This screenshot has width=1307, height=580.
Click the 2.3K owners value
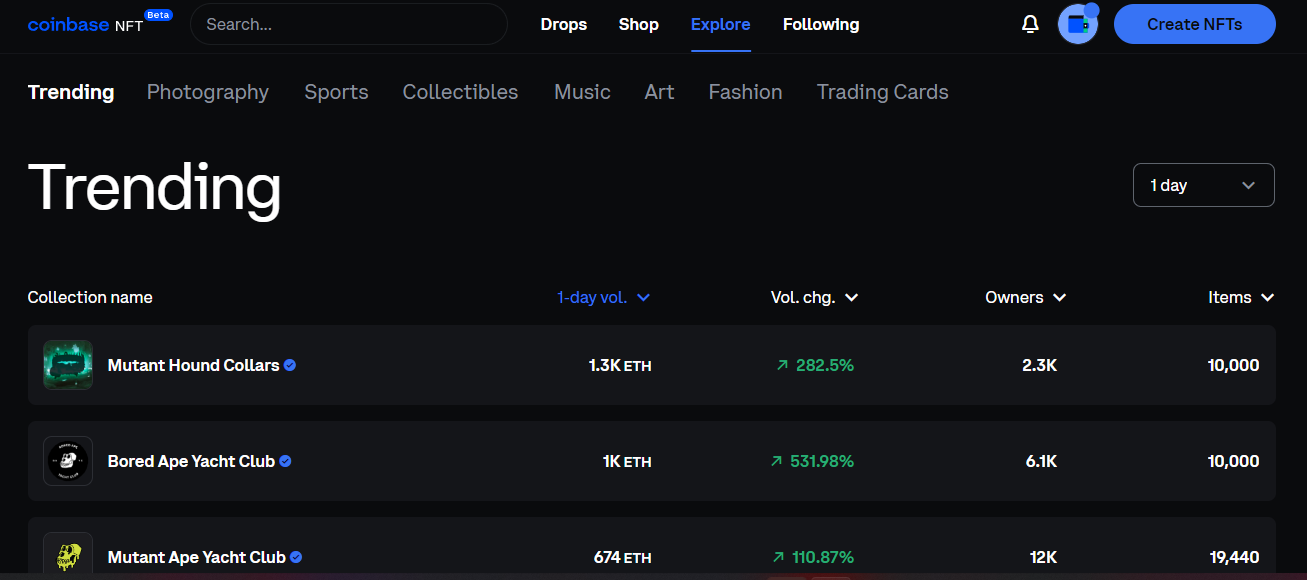(x=1040, y=366)
